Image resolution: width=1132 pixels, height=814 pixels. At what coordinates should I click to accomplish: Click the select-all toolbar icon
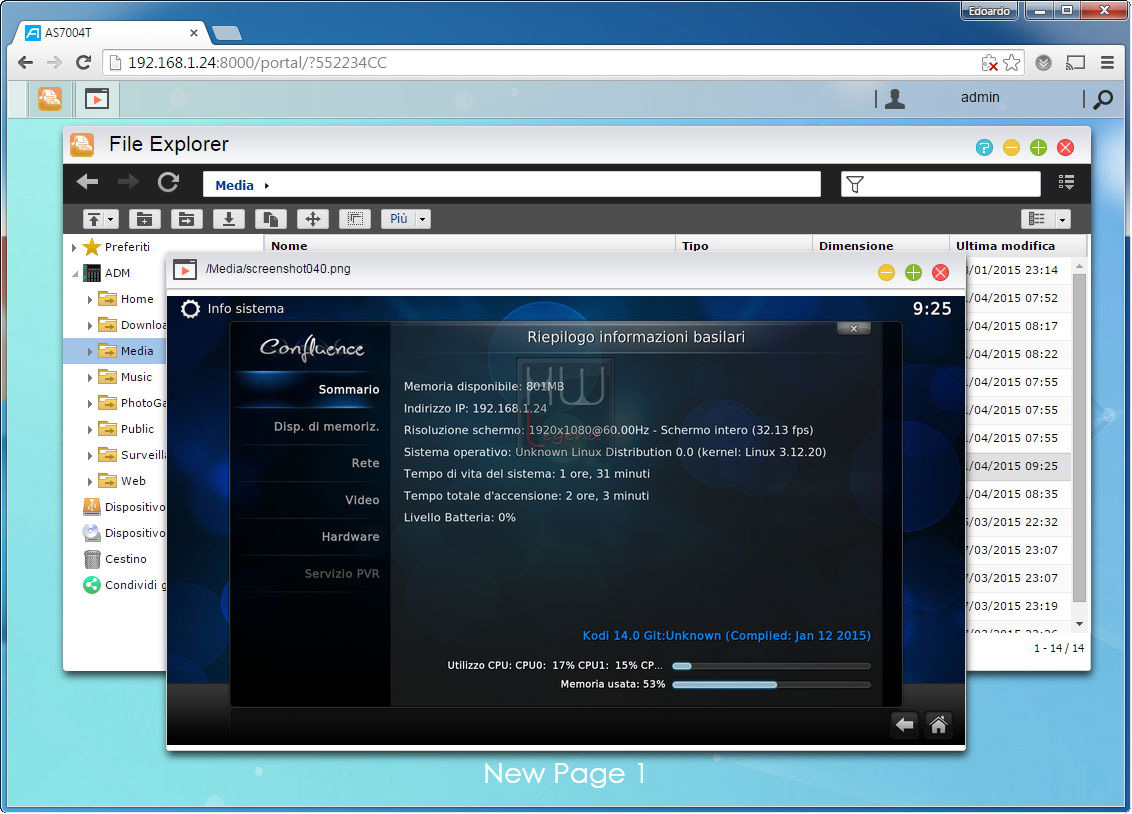click(x=354, y=219)
